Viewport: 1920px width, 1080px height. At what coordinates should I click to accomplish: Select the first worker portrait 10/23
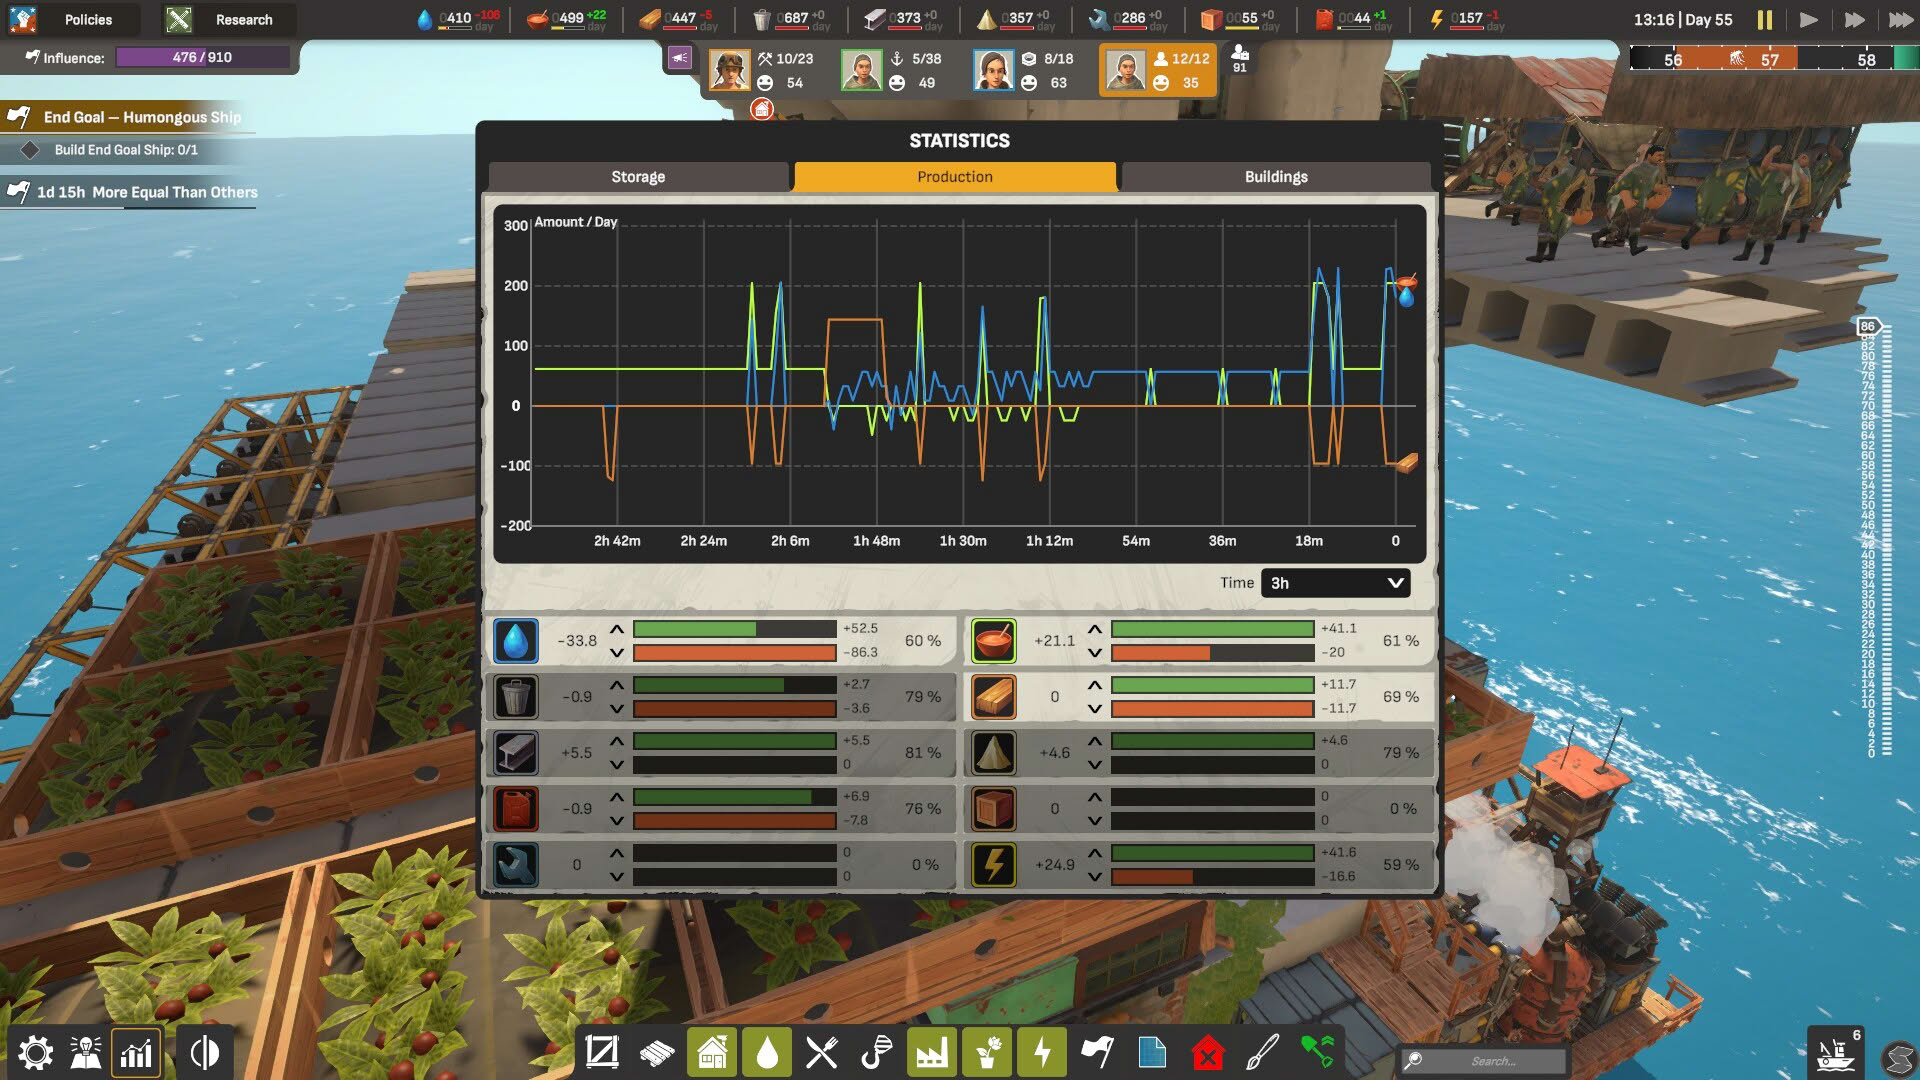coord(729,71)
